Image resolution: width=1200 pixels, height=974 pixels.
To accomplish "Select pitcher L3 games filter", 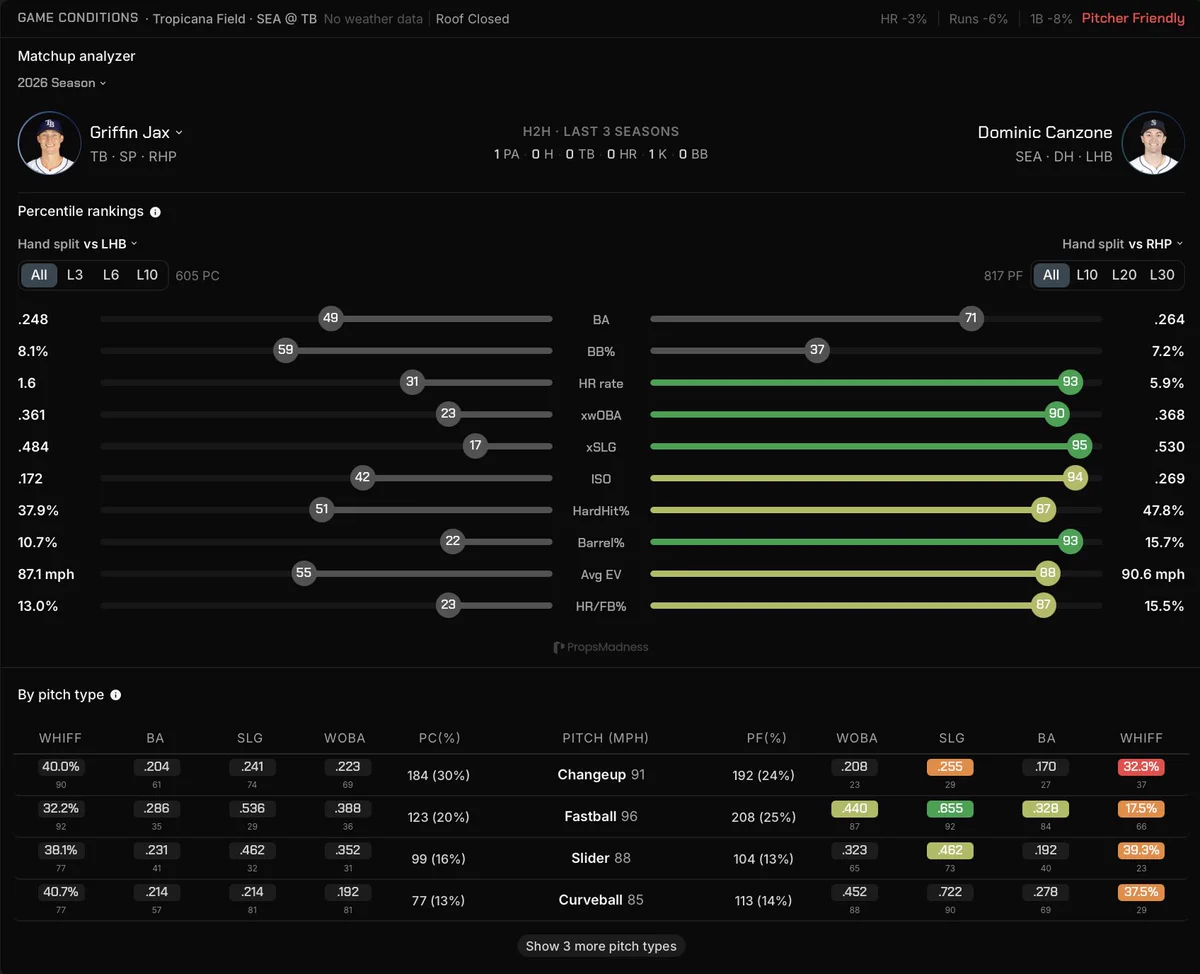I will (x=75, y=275).
